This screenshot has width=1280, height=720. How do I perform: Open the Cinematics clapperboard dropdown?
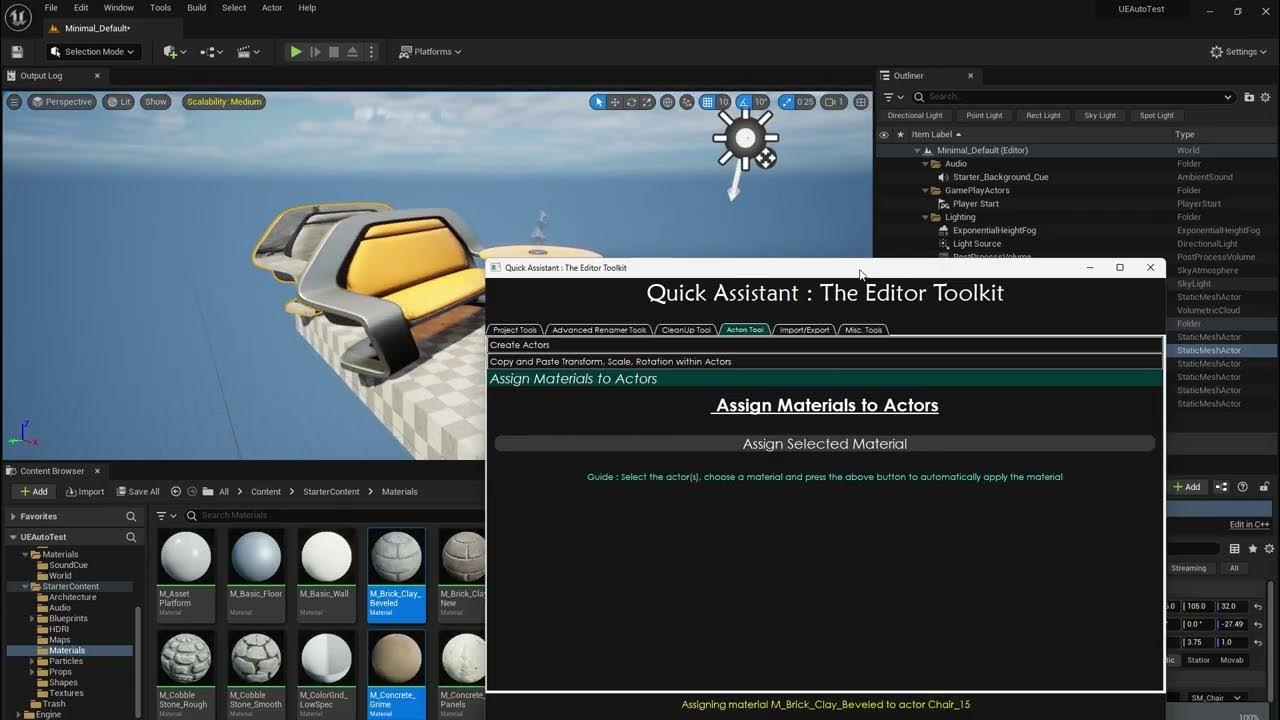(x=250, y=52)
